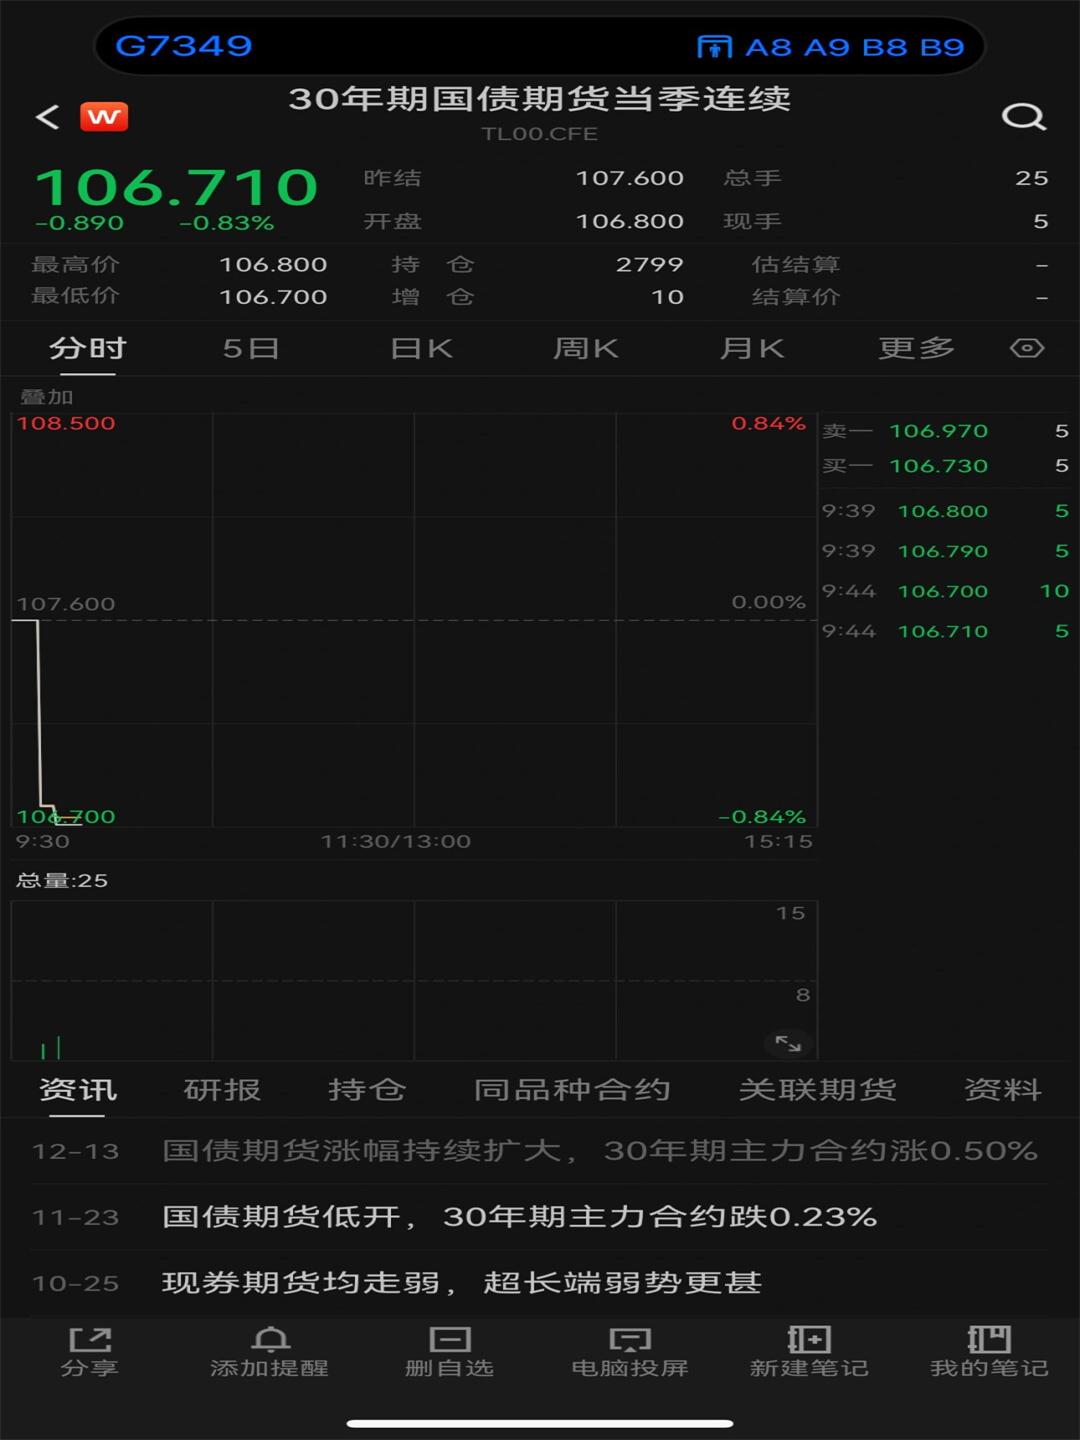Tap the back arrow icon
The width and height of the screenshot is (1080, 1440).
pyautogui.click(x=47, y=117)
